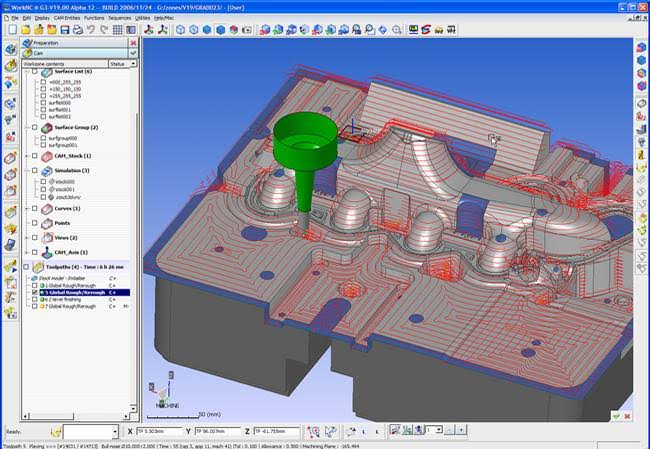Collapse the Simulation (3) node
This screenshot has height=449, width=650.
[x=27, y=170]
